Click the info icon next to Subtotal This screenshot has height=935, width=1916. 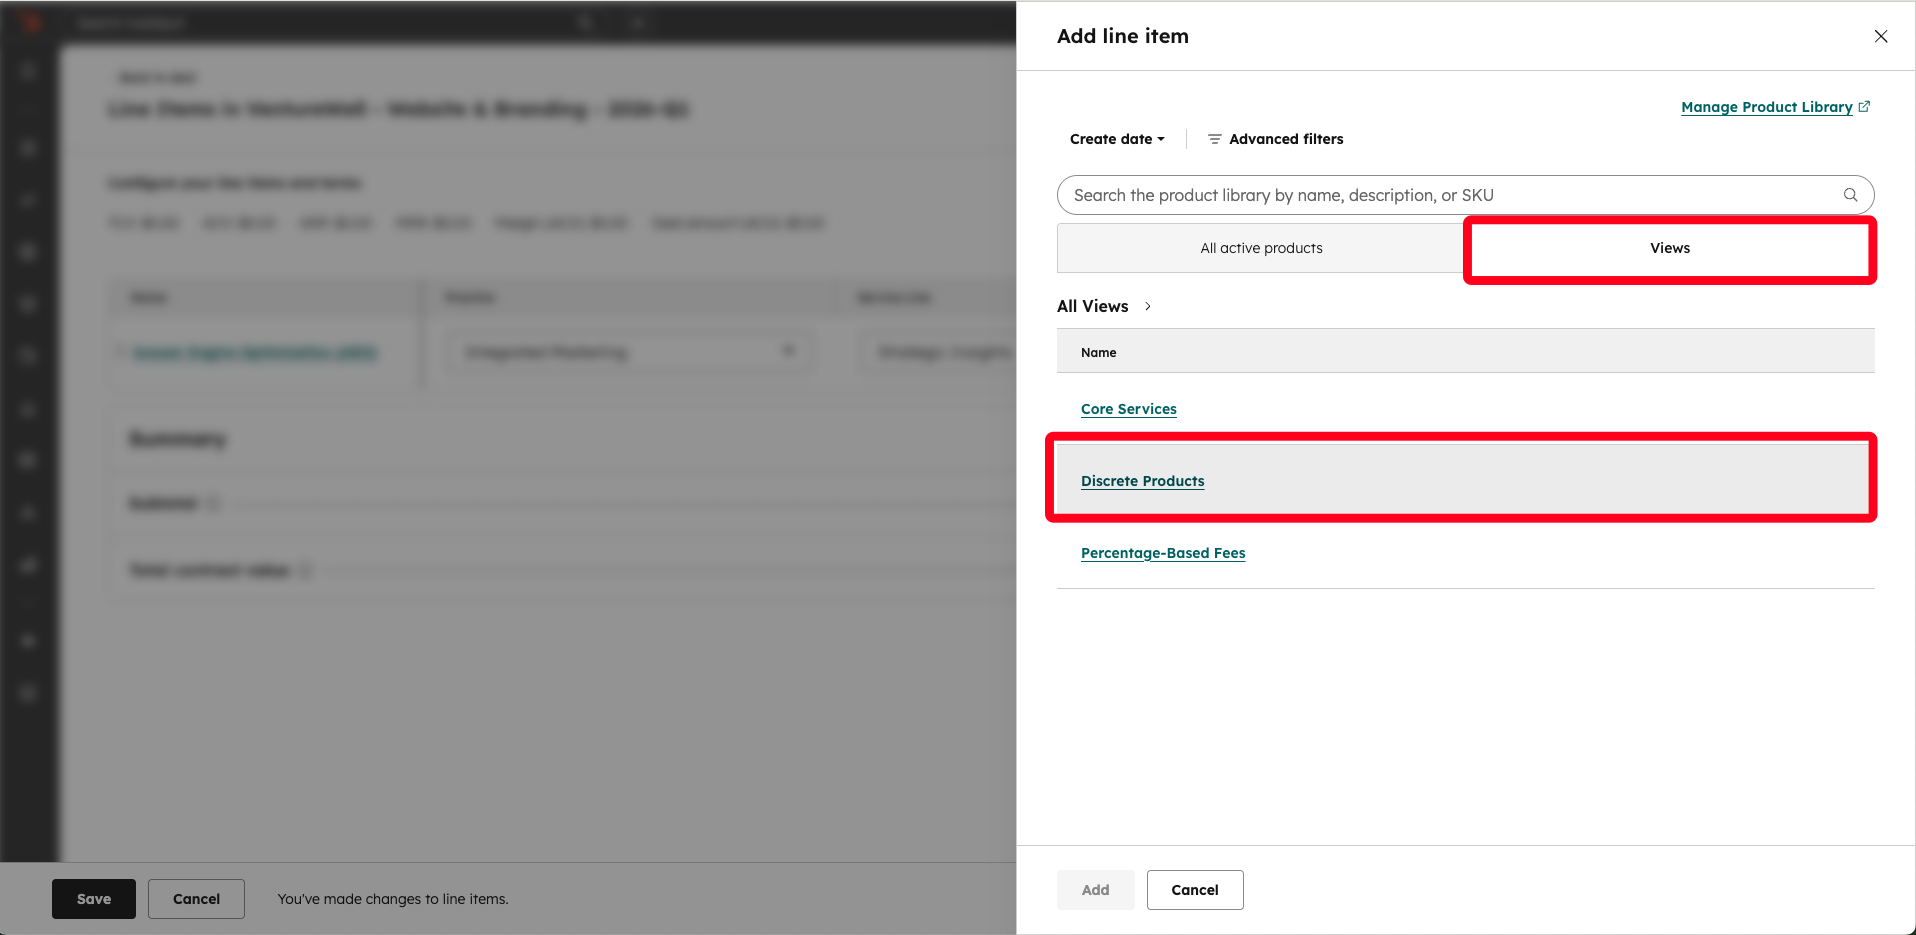point(213,503)
